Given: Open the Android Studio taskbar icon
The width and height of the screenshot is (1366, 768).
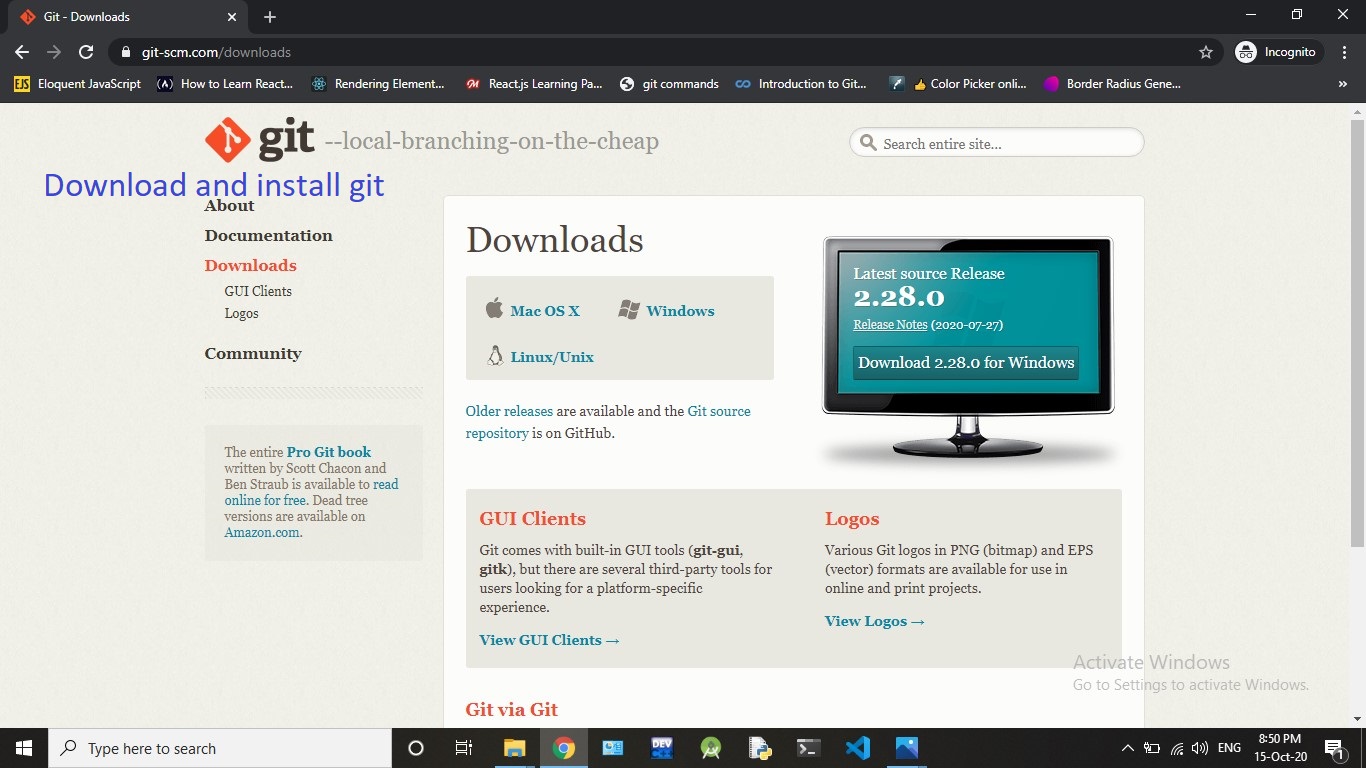Looking at the screenshot, I should click(x=710, y=748).
